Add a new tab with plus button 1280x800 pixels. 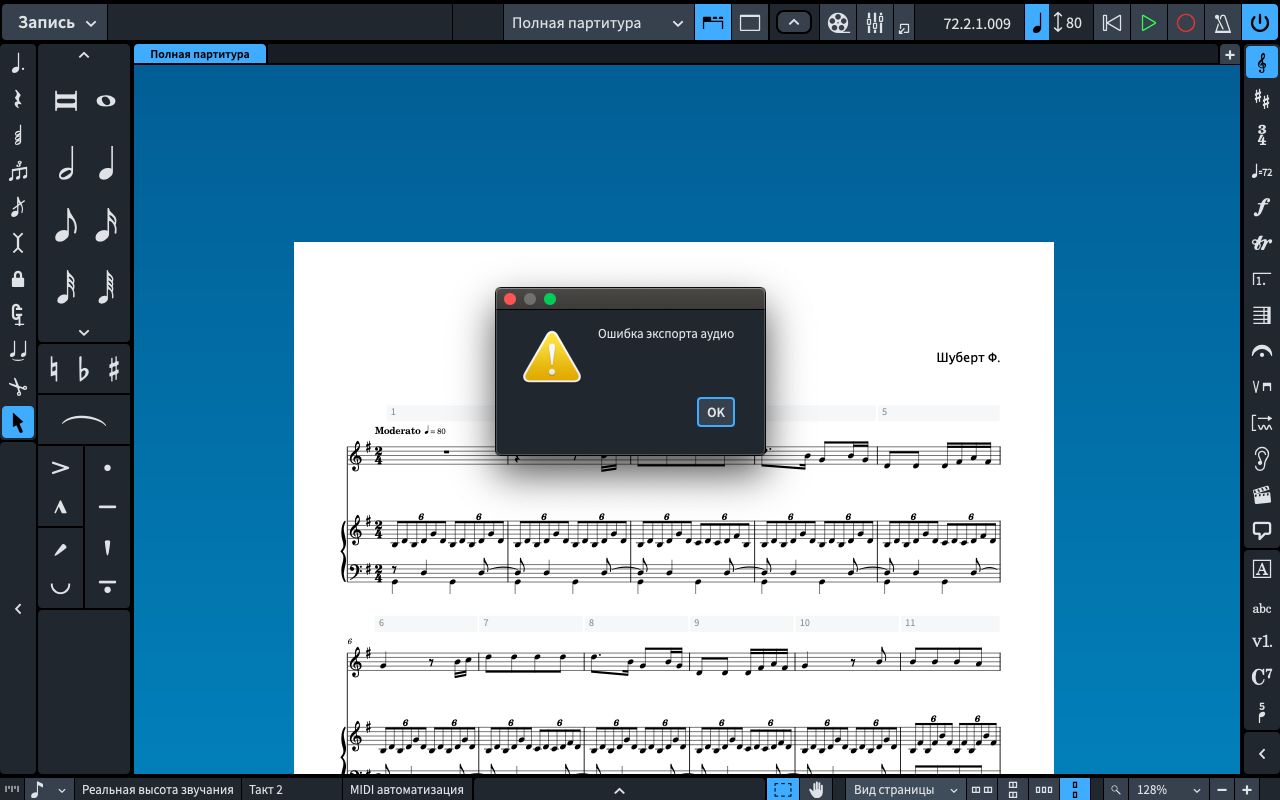[x=1230, y=55]
